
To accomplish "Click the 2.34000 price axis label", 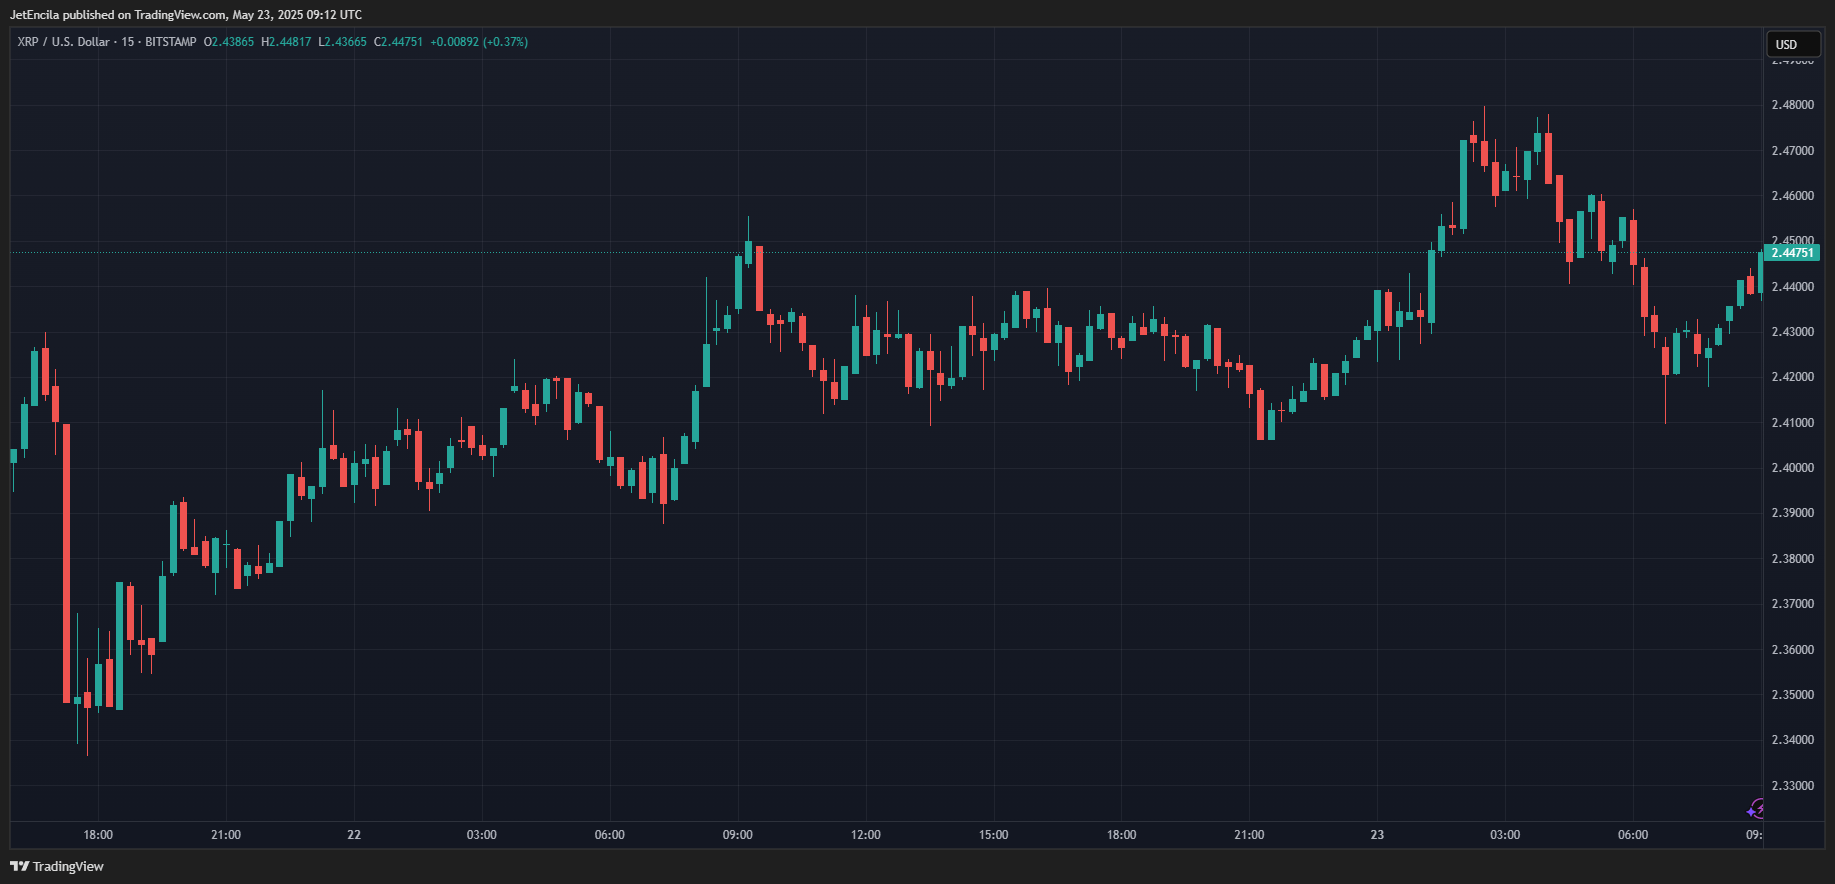I will (1792, 740).
